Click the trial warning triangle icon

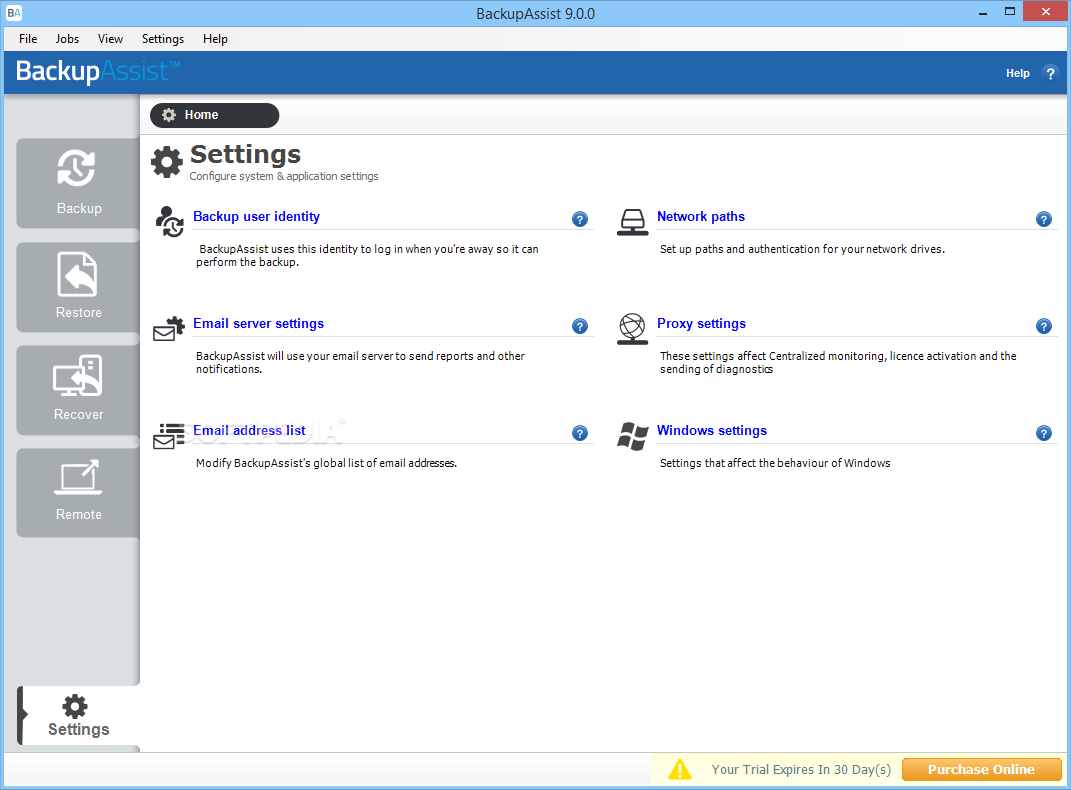point(680,770)
